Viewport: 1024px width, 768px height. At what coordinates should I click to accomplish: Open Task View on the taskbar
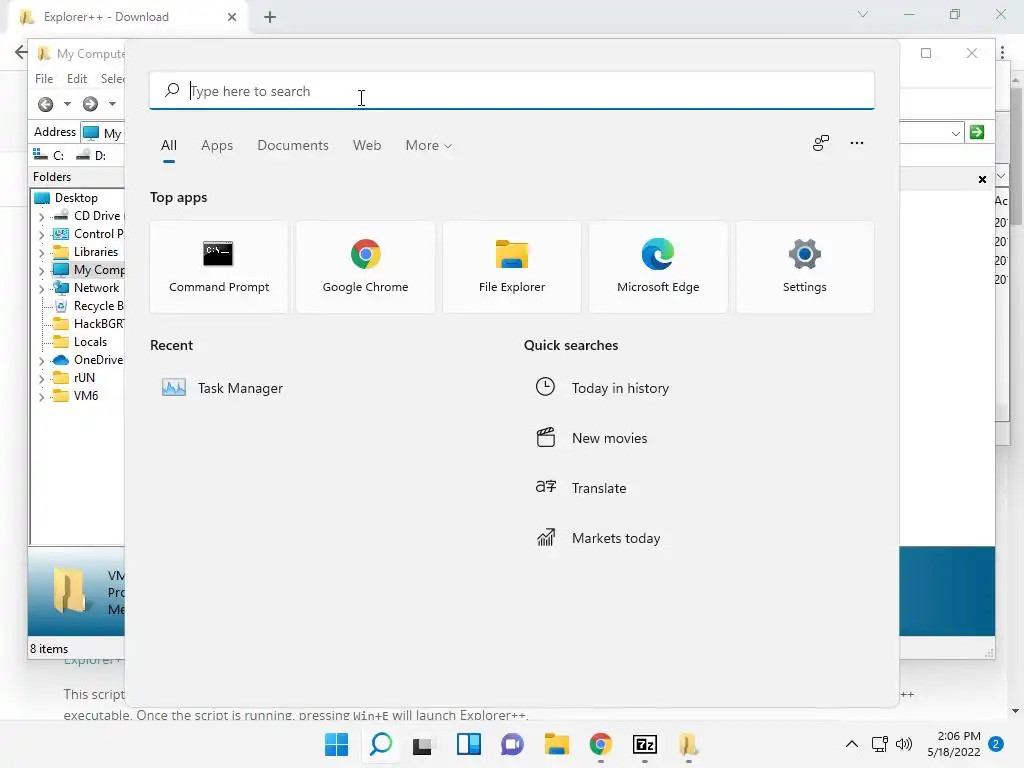click(423, 744)
